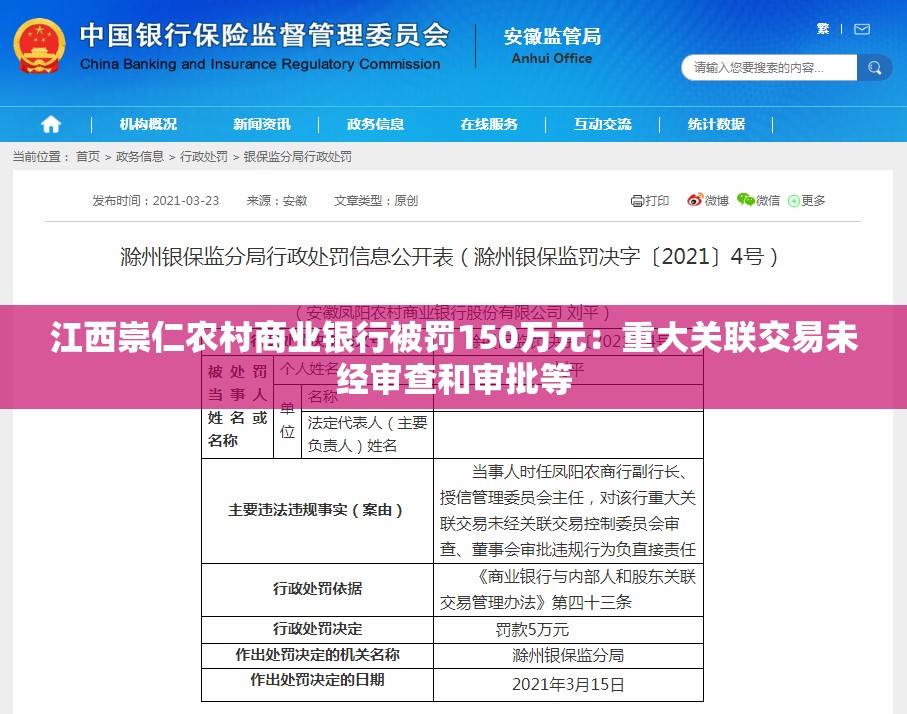Open the mail envelope icon
The width and height of the screenshot is (907, 714).
click(x=862, y=29)
